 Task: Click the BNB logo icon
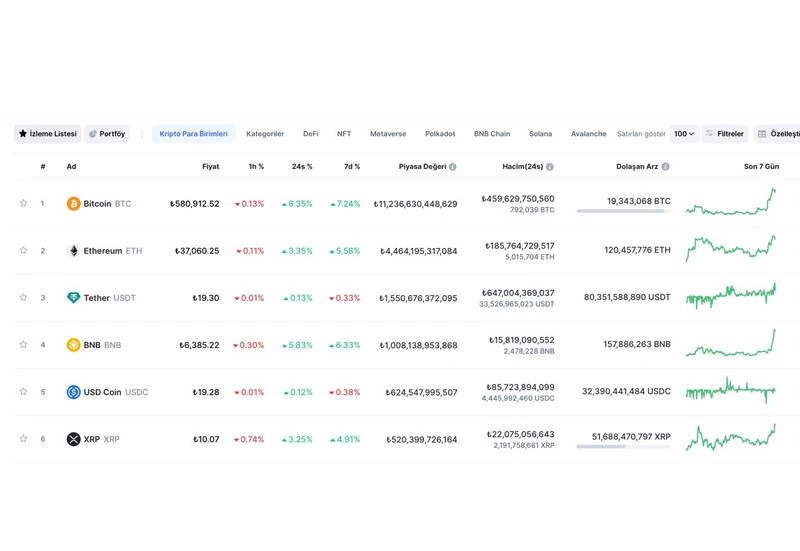(x=73, y=345)
